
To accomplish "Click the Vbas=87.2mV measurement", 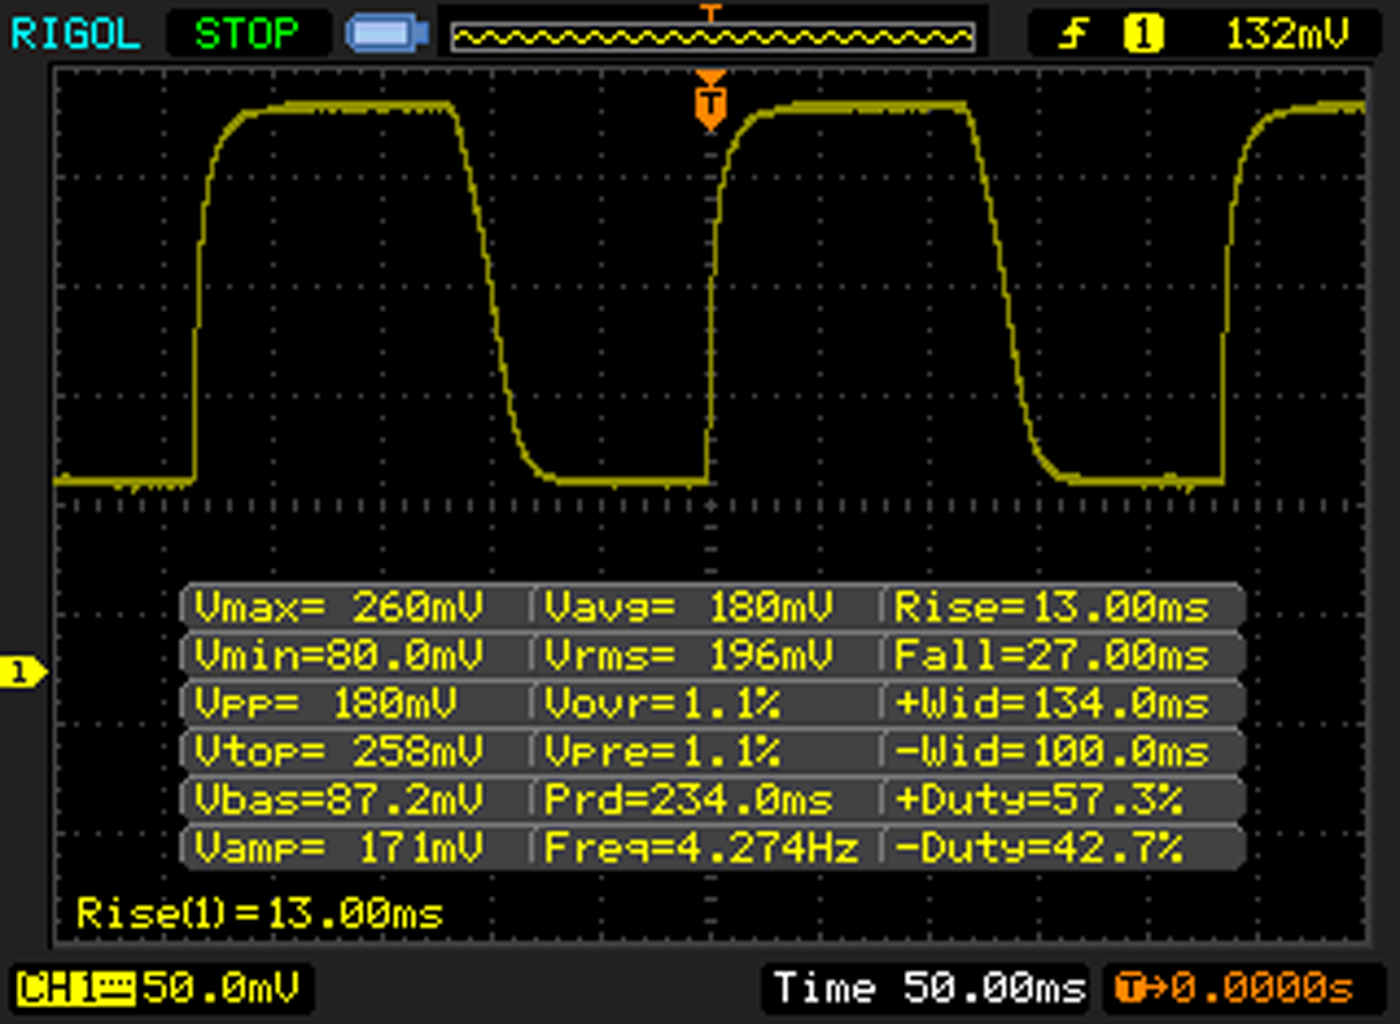I will click(339, 799).
